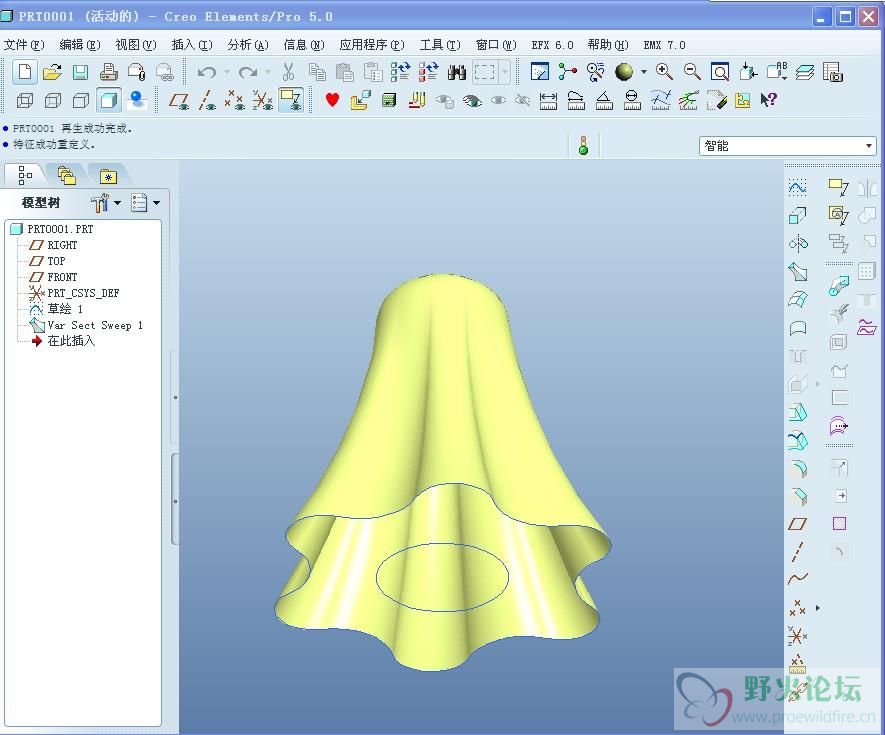Select PRT0001.PRT in model tree
Screen dimensions: 885x735
coord(60,229)
